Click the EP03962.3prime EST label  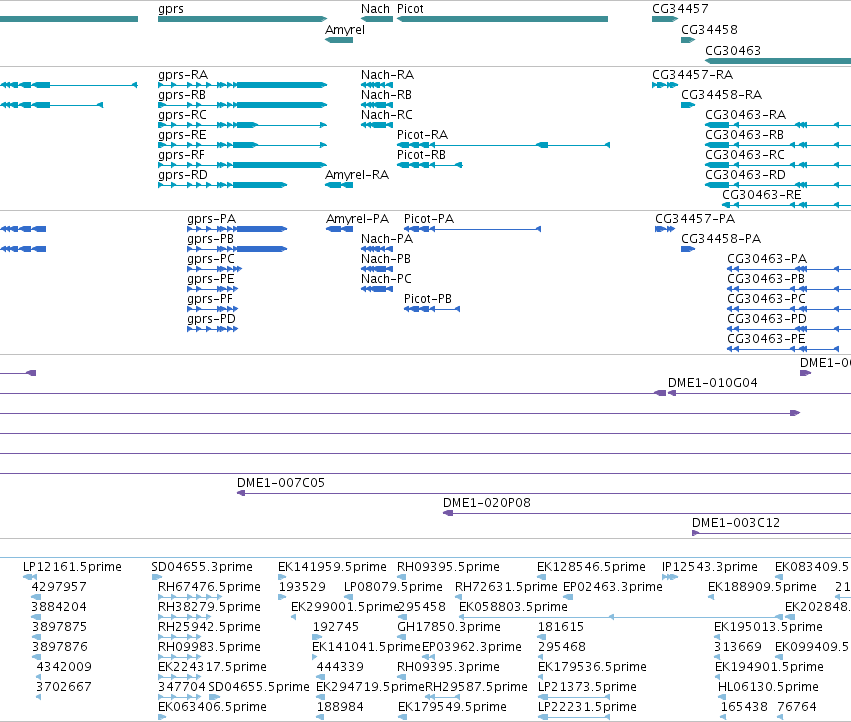click(472, 647)
